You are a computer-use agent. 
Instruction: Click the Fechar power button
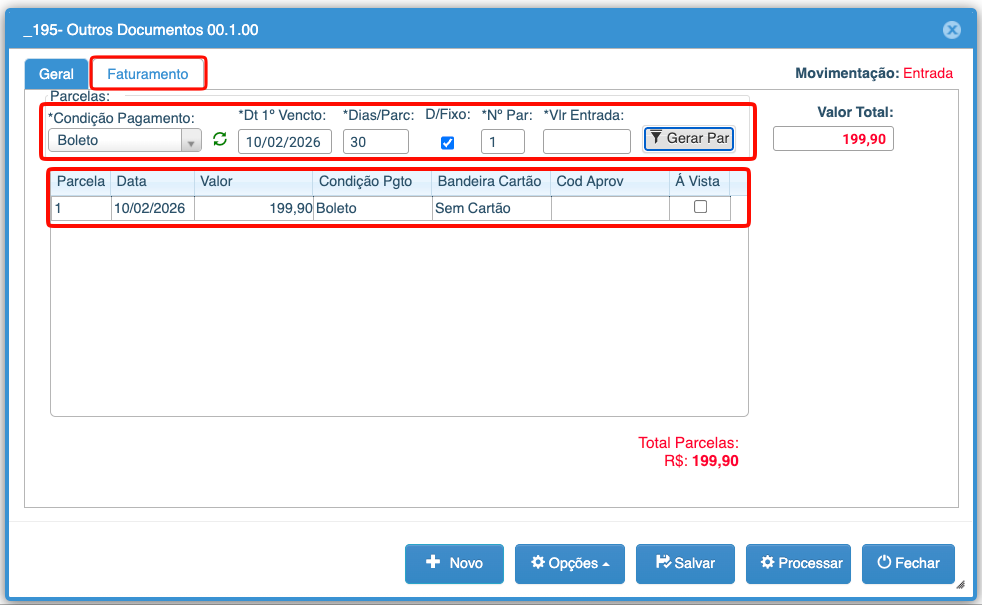908,564
